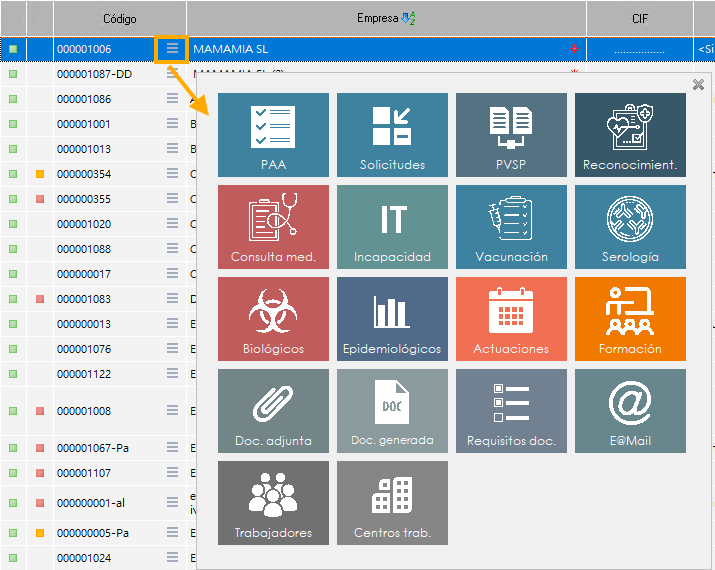Sort by the Empresa column header
This screenshot has width=715, height=570.
point(386,19)
